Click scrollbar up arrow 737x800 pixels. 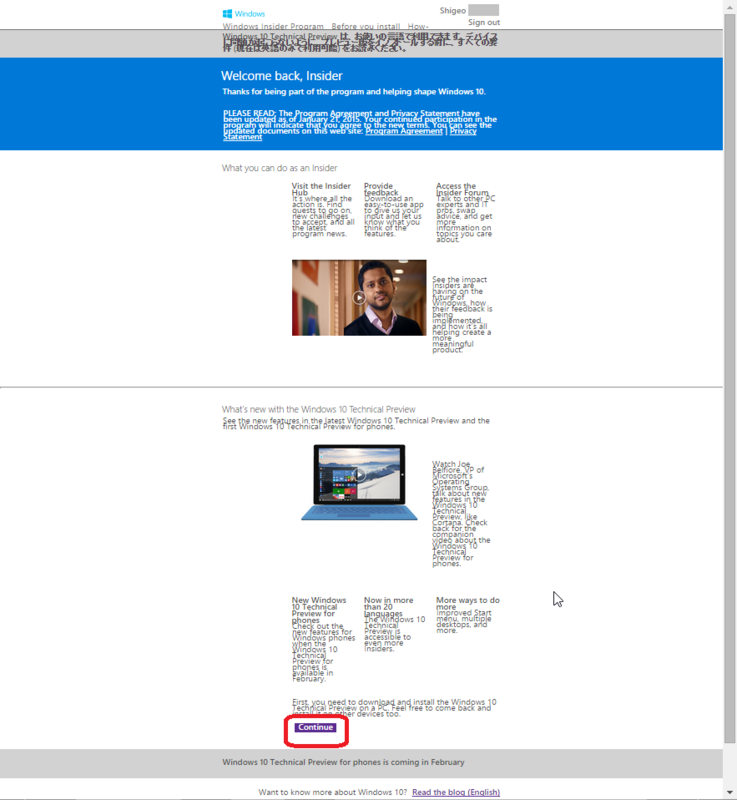[x=730, y=6]
